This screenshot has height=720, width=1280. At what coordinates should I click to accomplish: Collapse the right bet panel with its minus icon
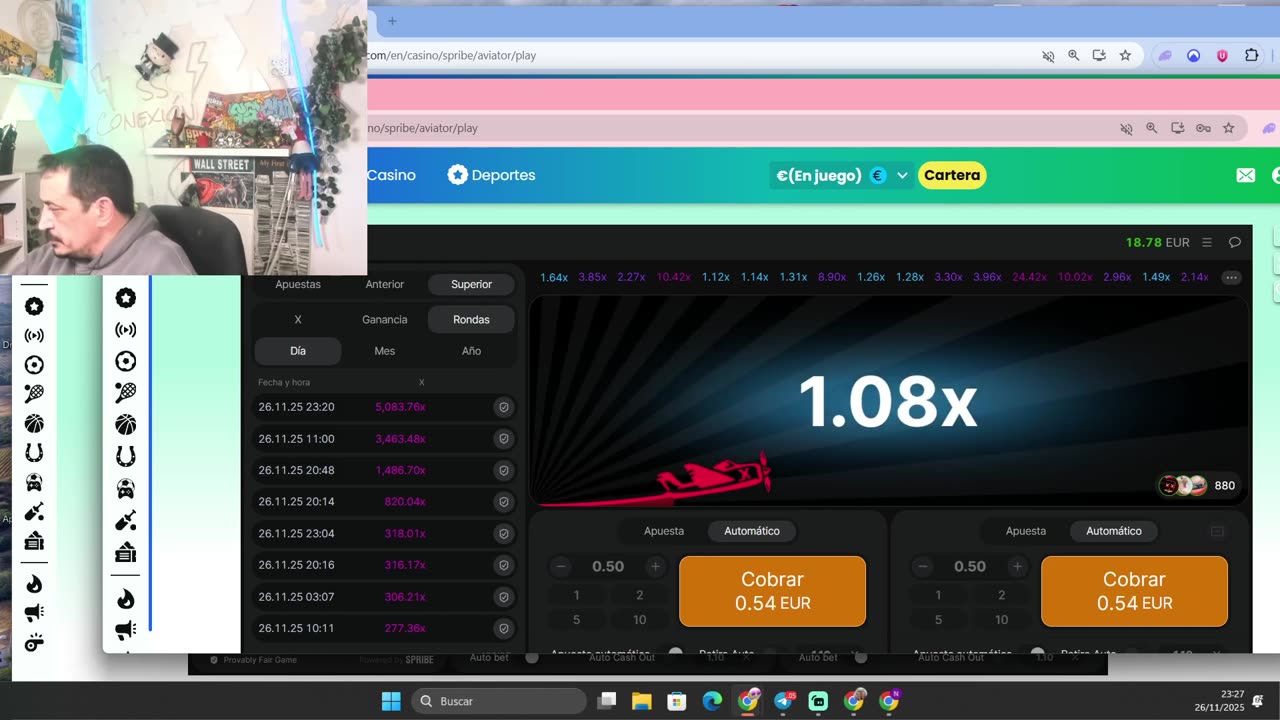tap(1217, 531)
